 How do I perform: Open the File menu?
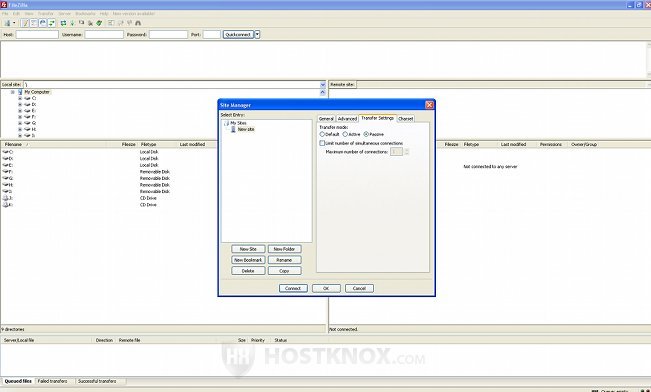click(x=5, y=14)
